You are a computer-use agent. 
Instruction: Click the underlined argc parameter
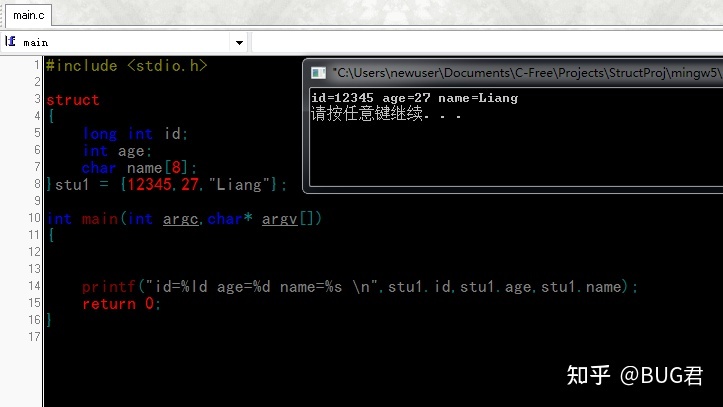coord(181,219)
